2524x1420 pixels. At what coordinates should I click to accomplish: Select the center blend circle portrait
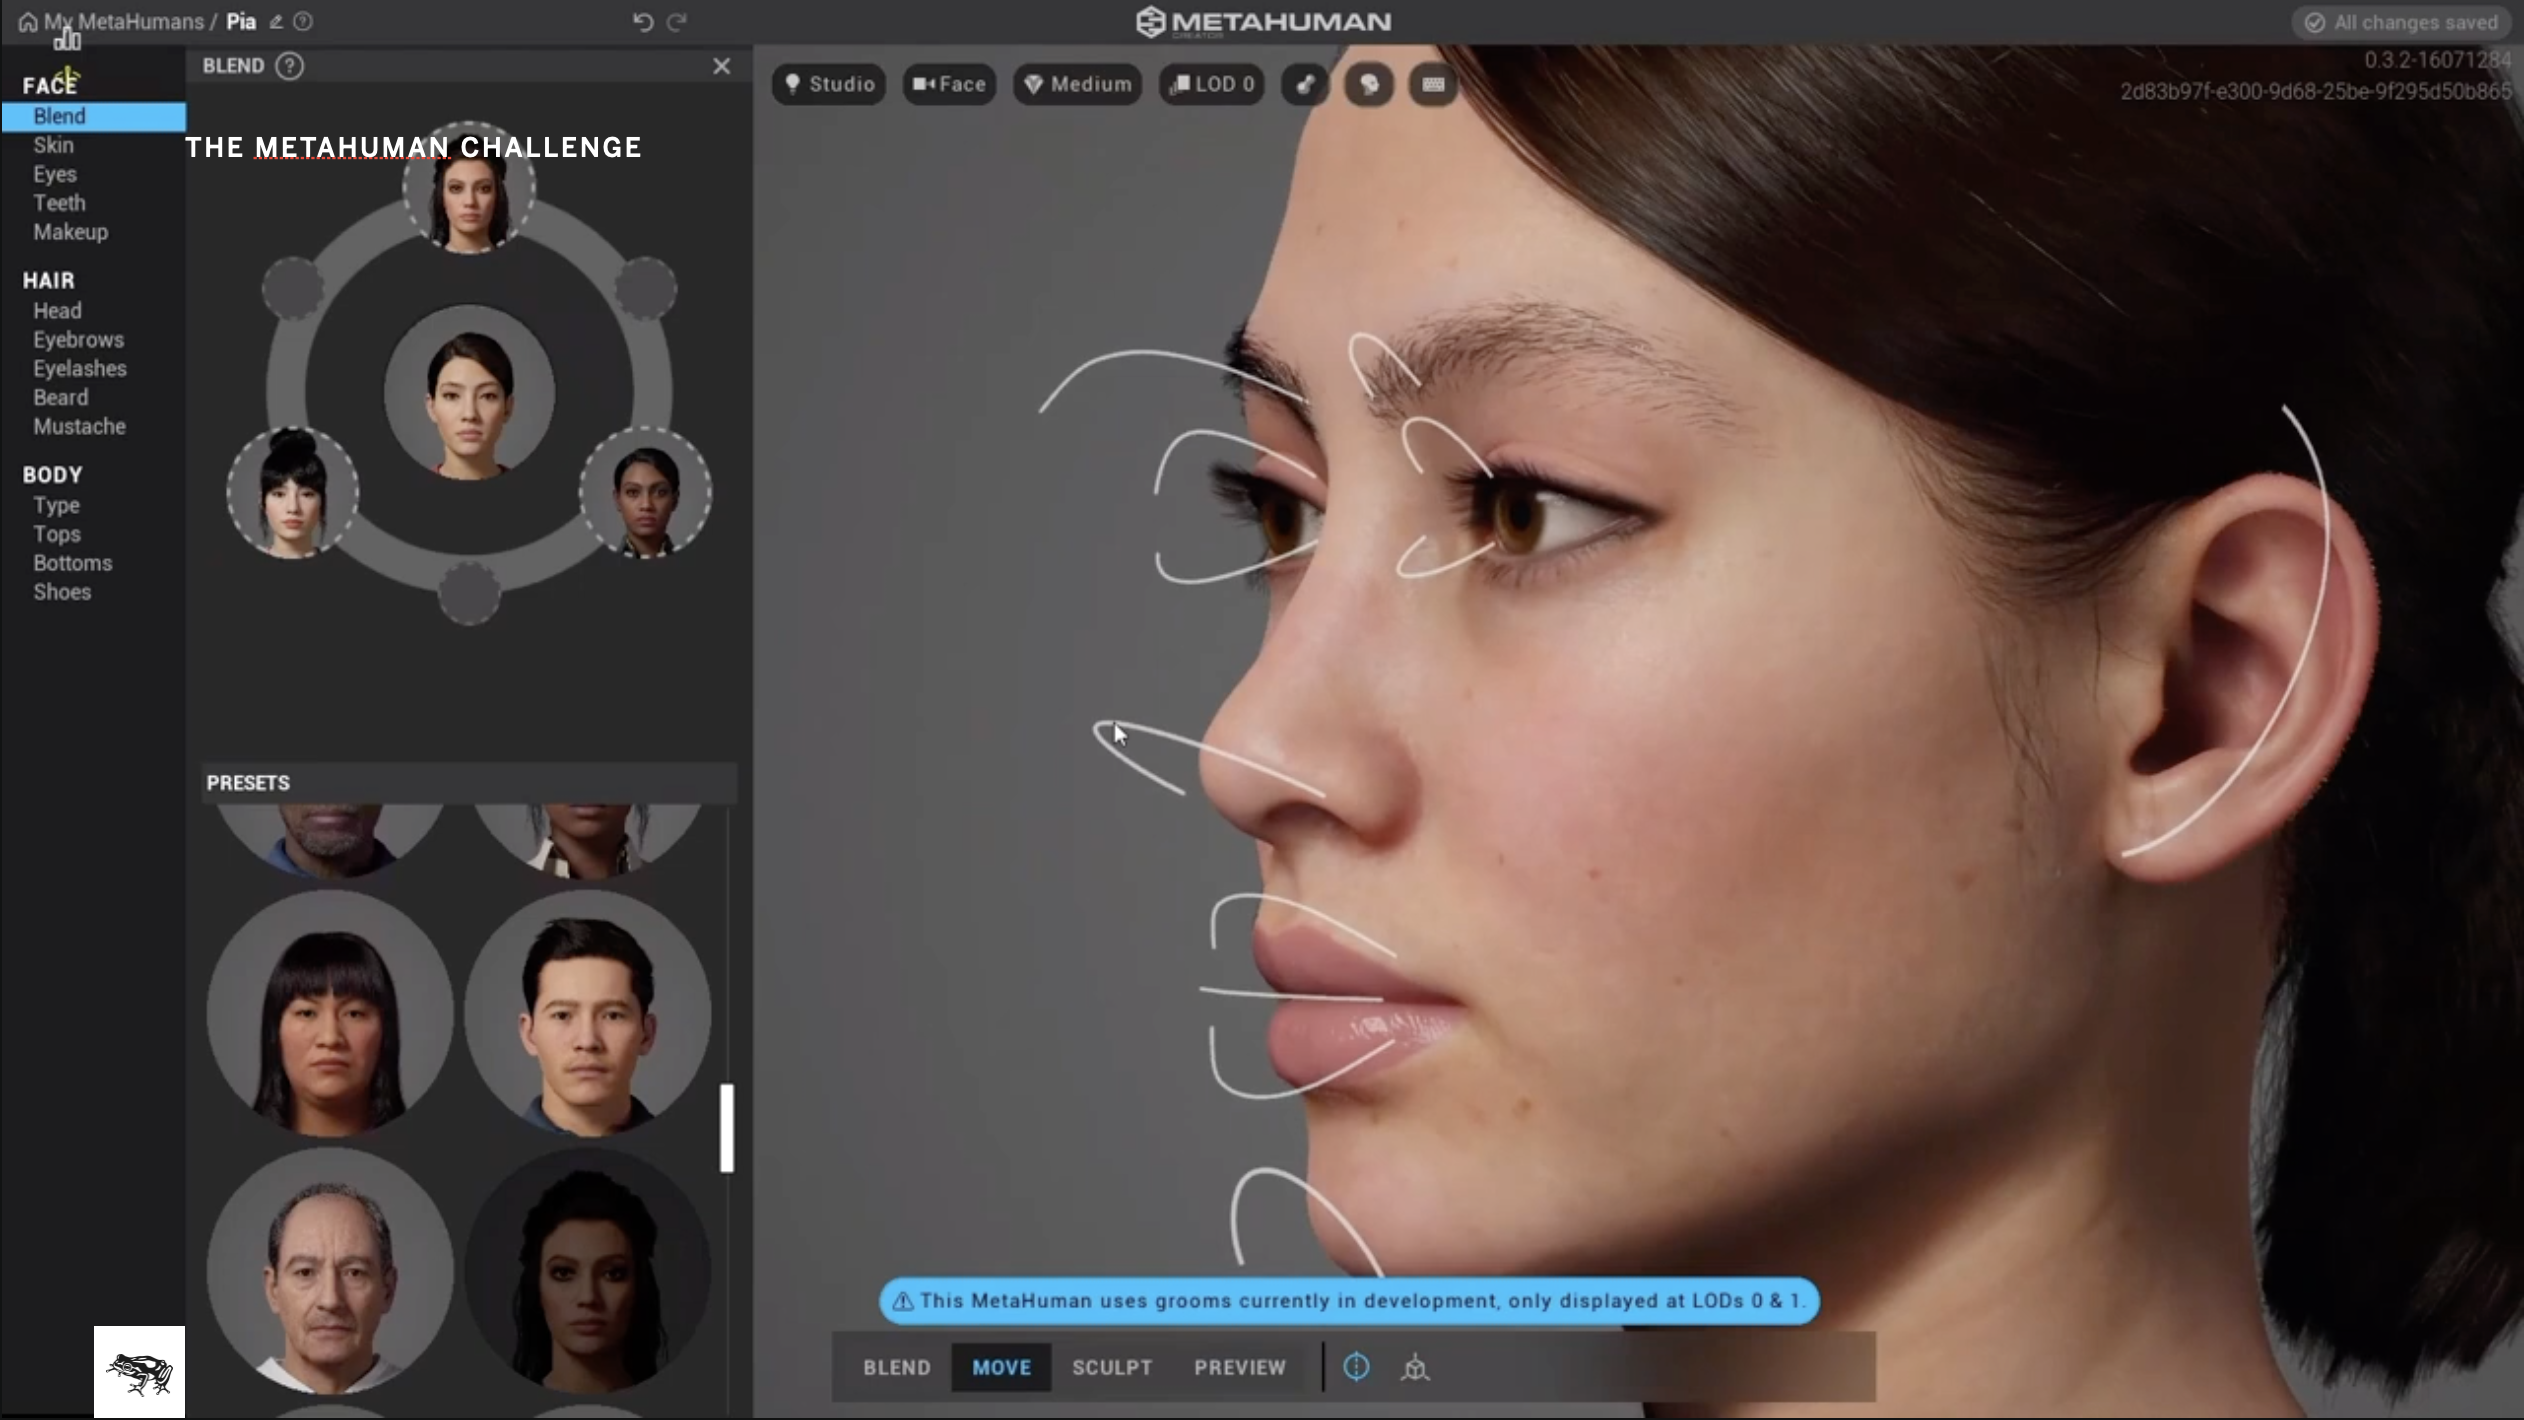[x=469, y=393]
